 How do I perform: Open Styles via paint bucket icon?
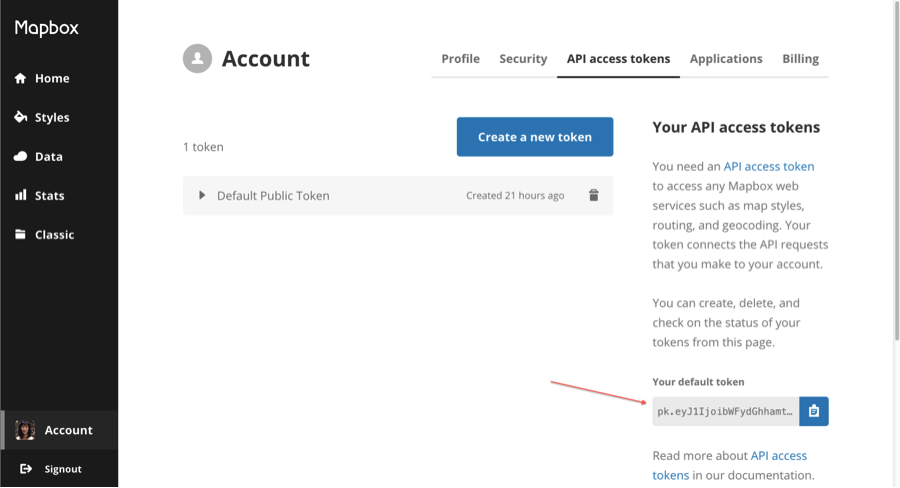(20, 117)
